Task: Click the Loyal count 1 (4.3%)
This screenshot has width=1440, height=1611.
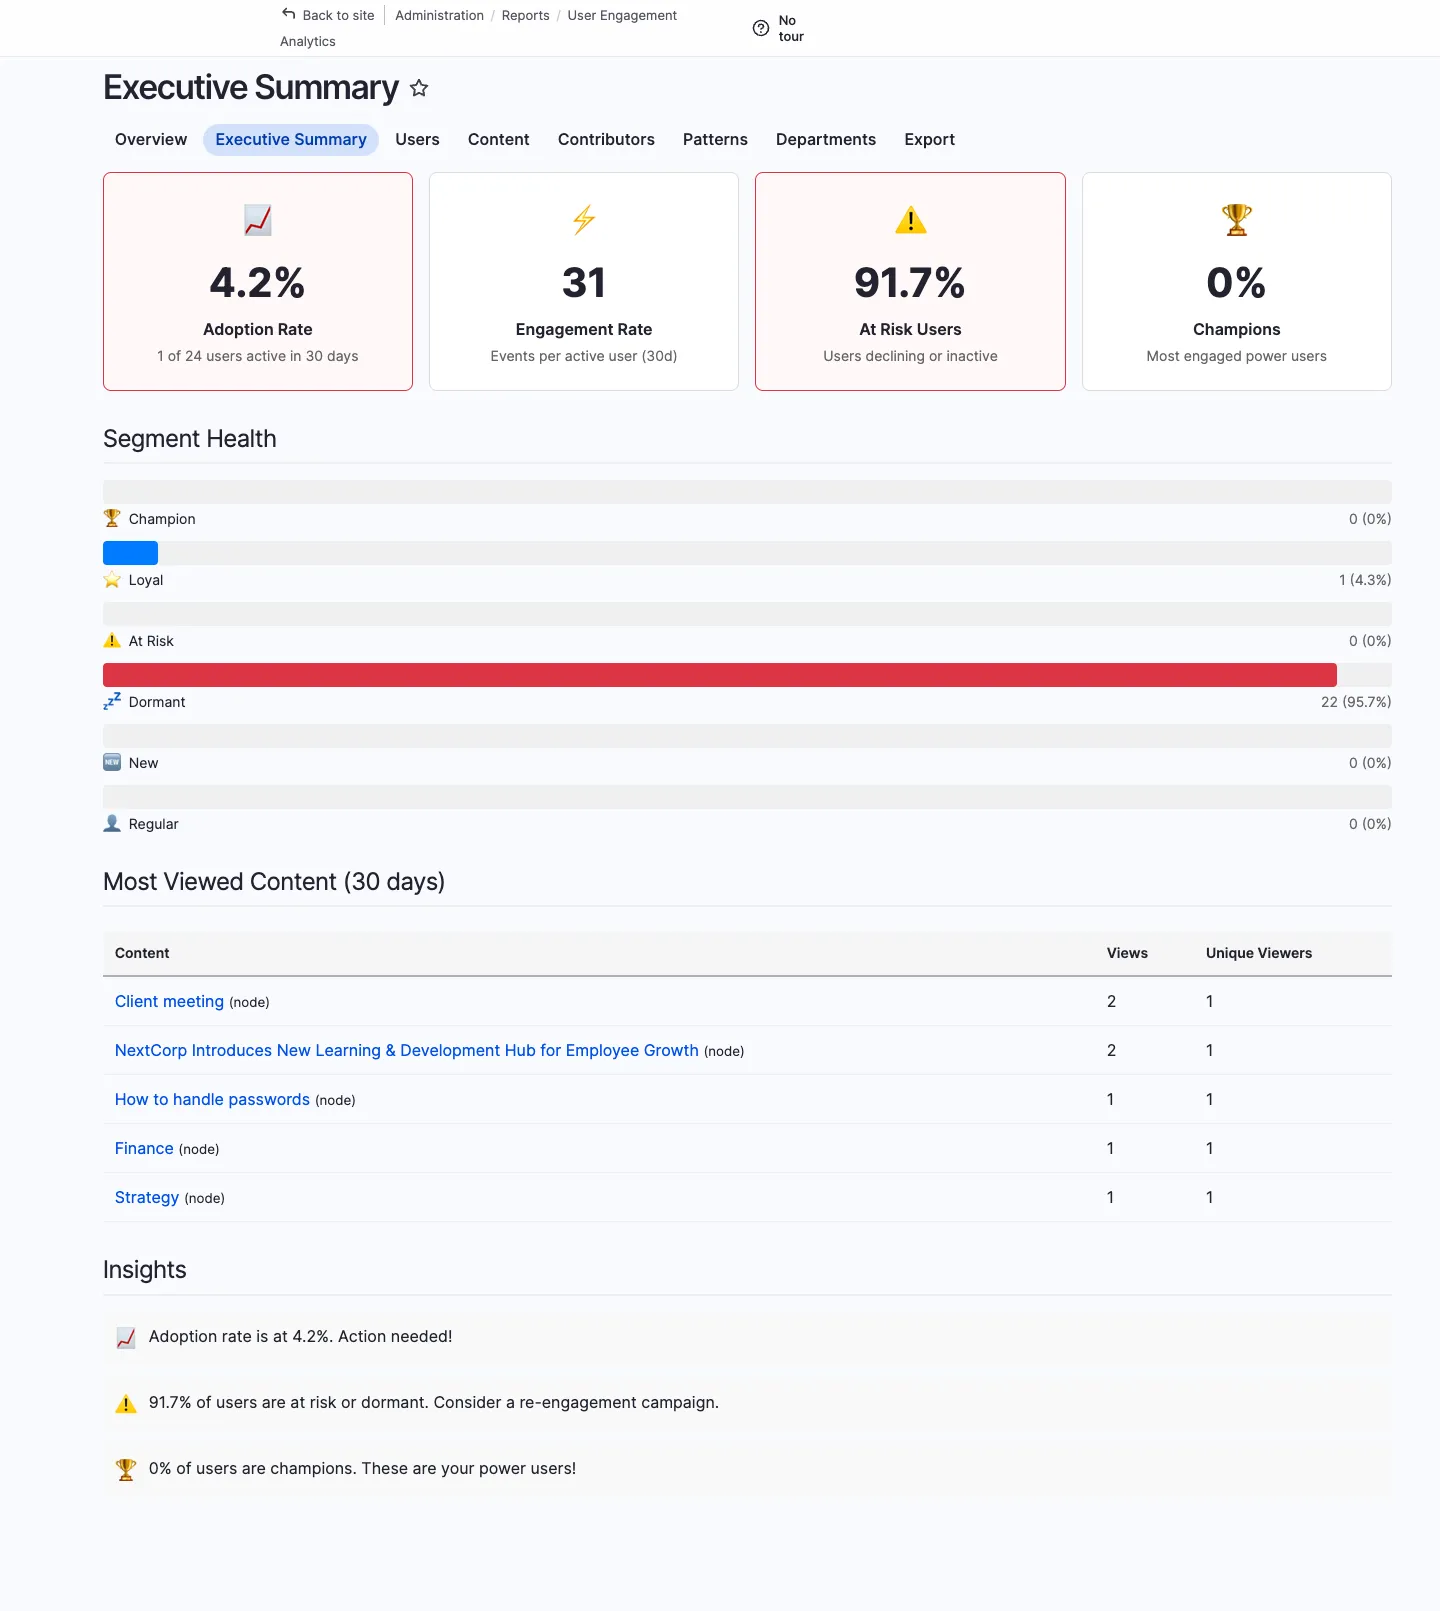Action: pos(1365,580)
